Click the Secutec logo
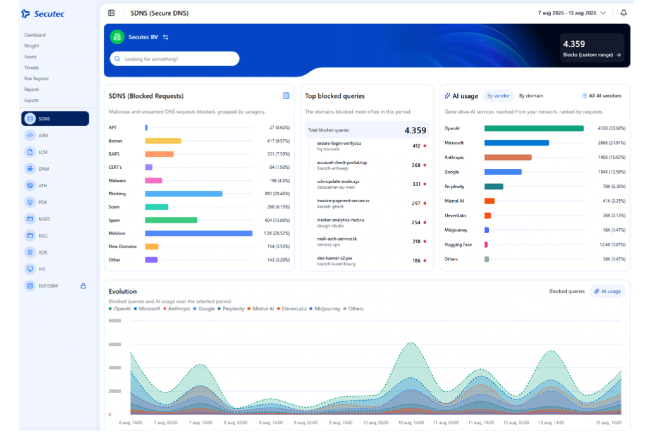Screen dimensions: 650x433 pyautogui.click(x=43, y=14)
